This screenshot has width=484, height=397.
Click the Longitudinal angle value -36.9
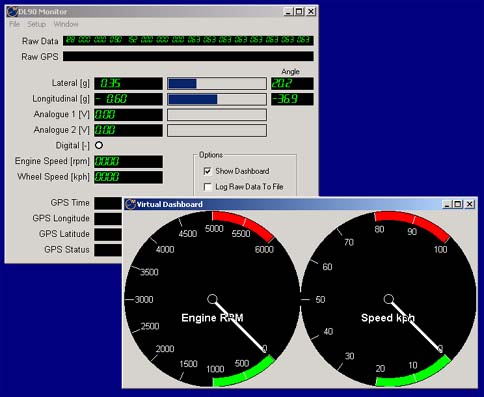[292, 99]
